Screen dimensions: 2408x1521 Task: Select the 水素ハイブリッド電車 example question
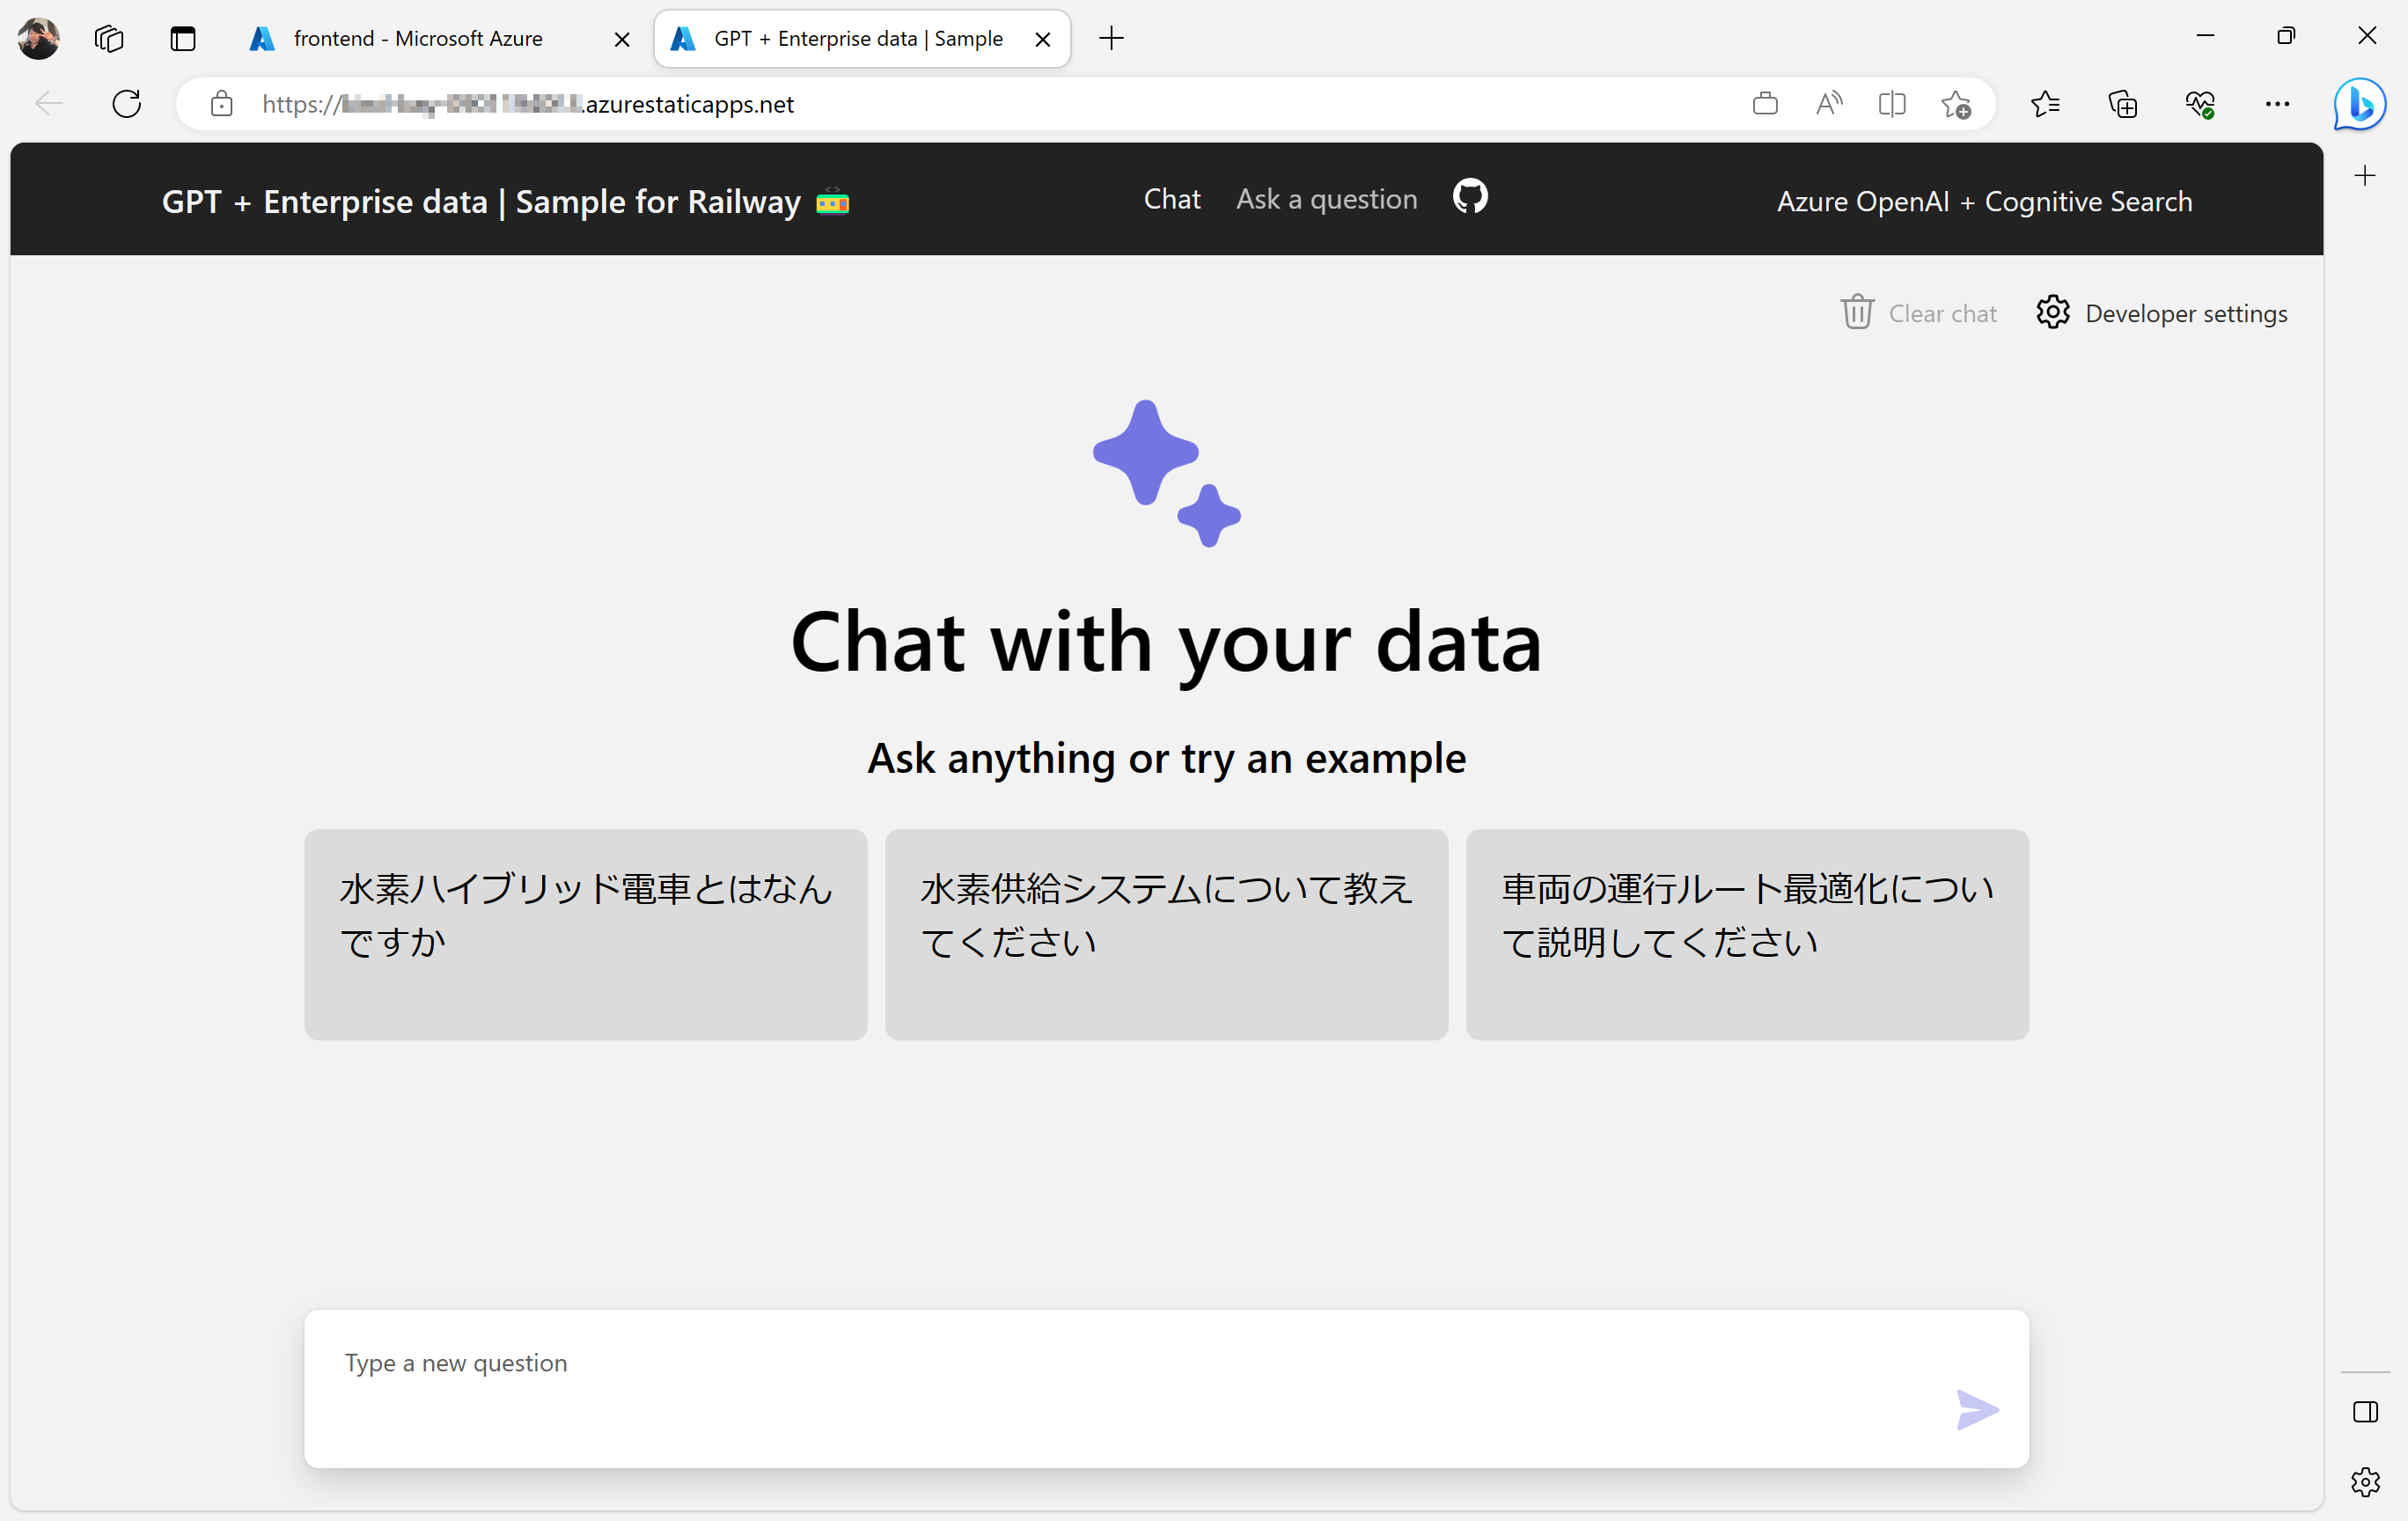(x=585, y=934)
